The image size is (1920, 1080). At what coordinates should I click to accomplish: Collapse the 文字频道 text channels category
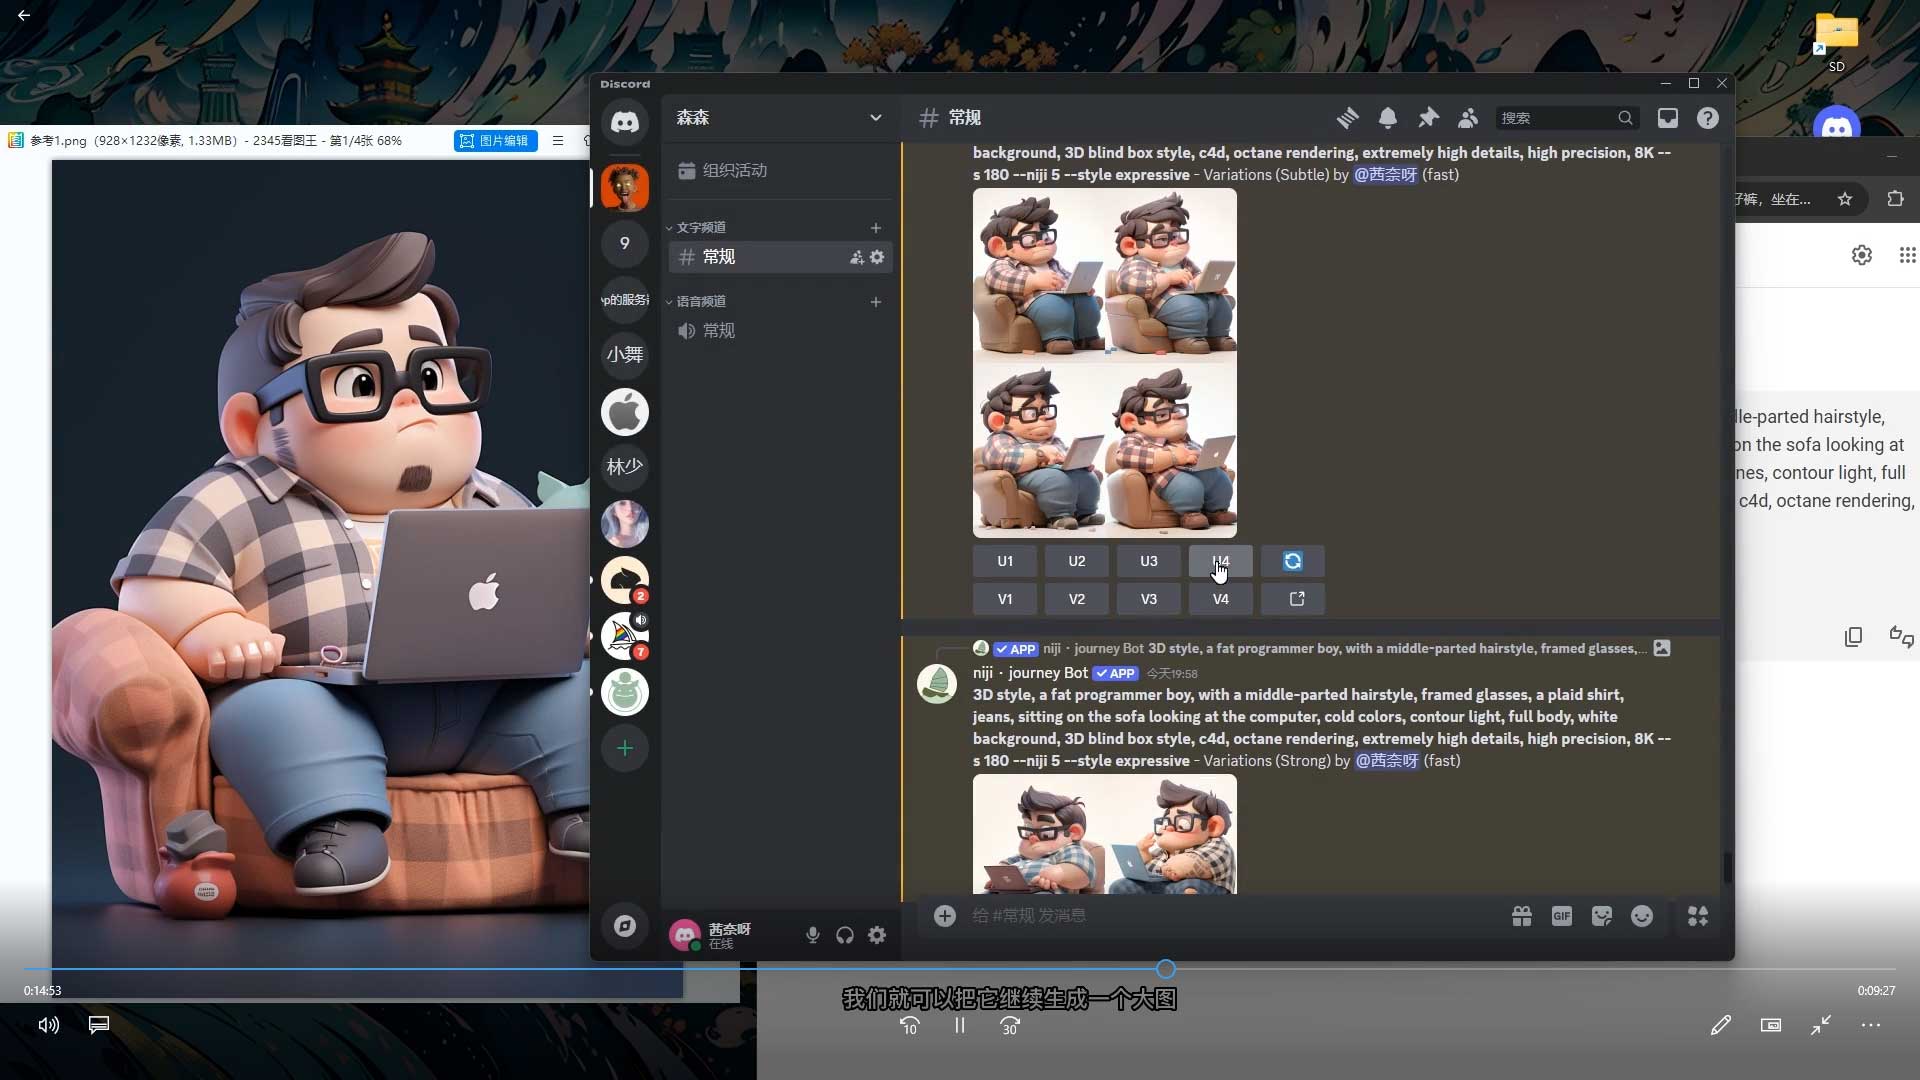[x=700, y=228]
